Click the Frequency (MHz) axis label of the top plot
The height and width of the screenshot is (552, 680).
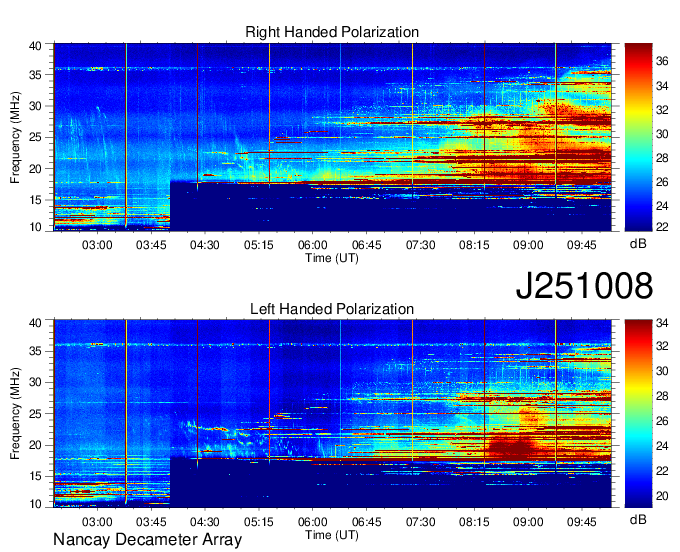coord(17,136)
